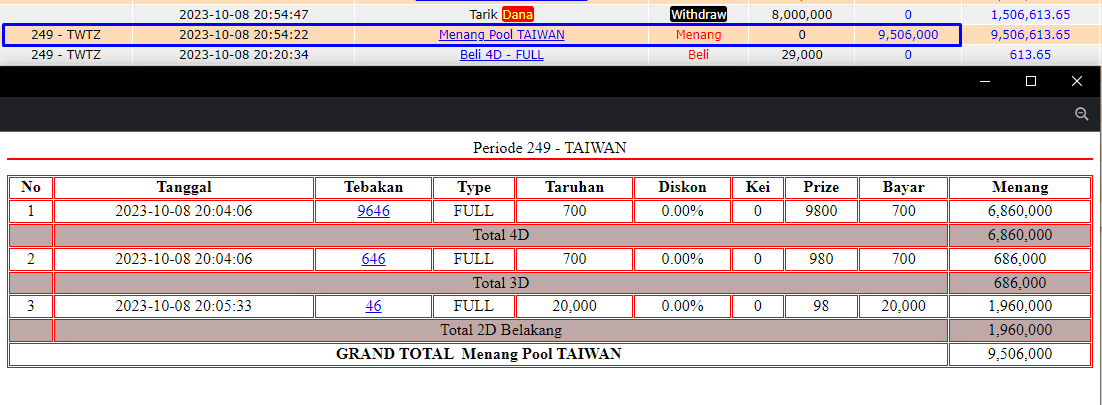The image size is (1102, 405).
Task: Maximize the popup window
Action: click(x=1031, y=82)
